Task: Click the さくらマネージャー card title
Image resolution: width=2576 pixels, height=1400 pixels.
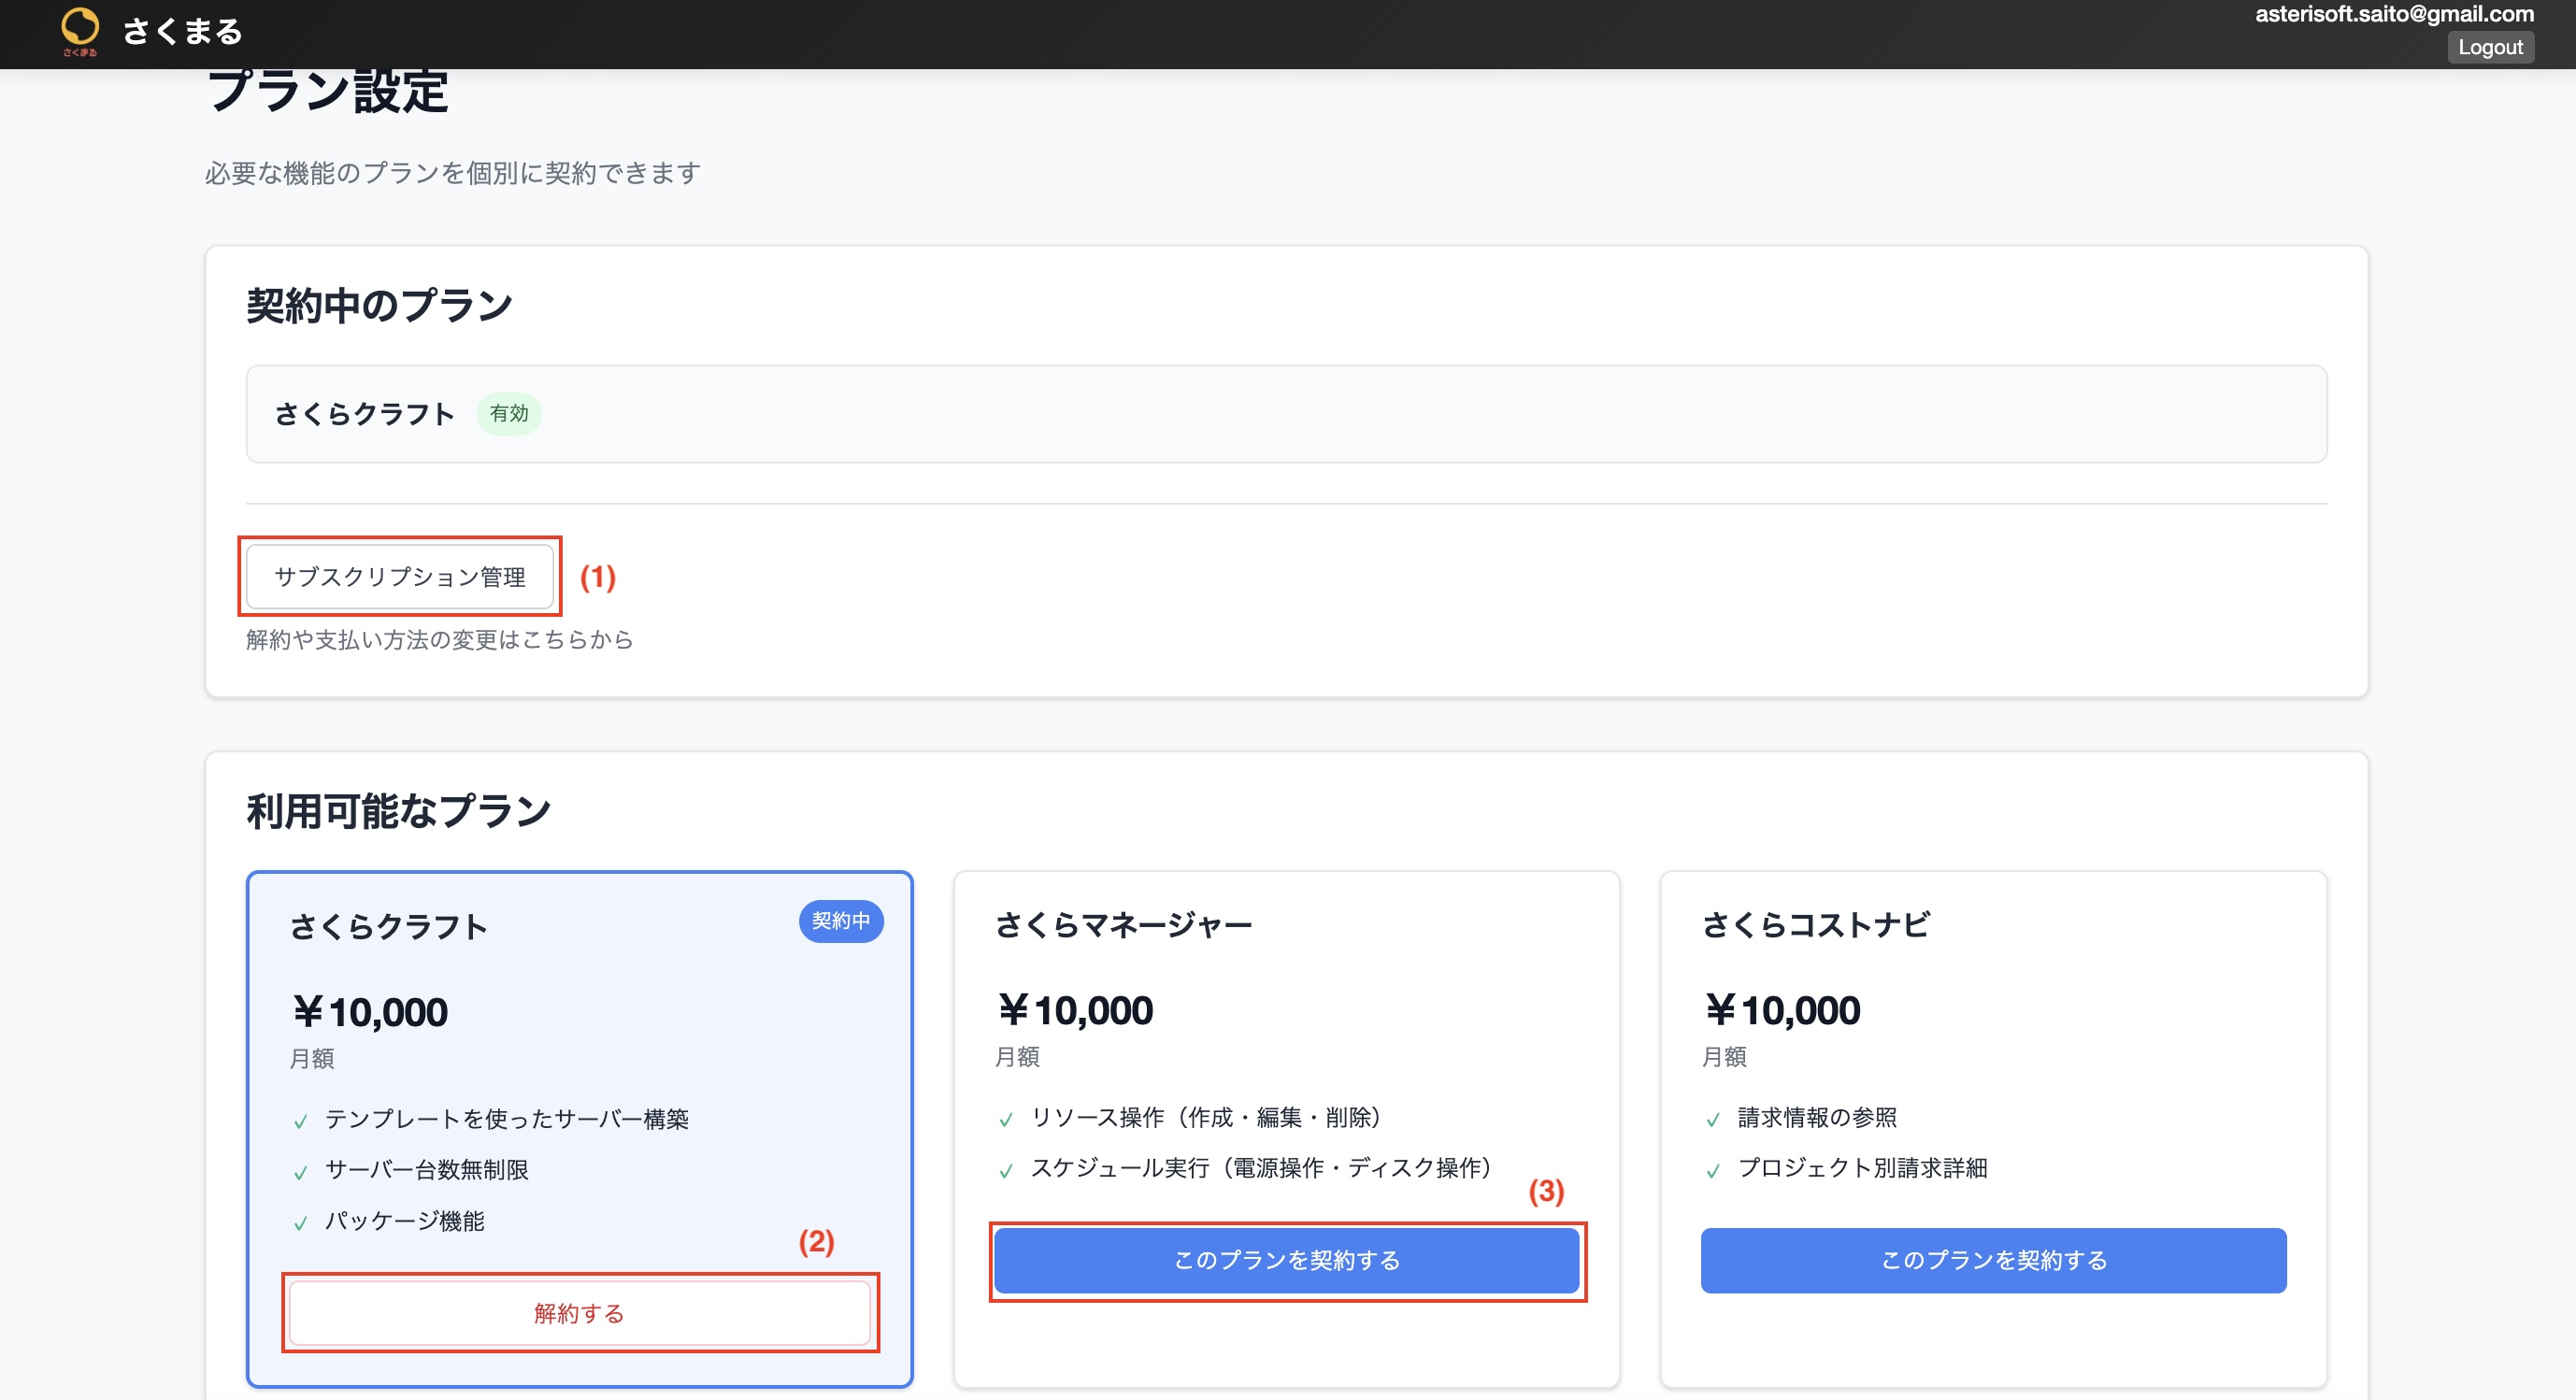Action: tap(1123, 925)
